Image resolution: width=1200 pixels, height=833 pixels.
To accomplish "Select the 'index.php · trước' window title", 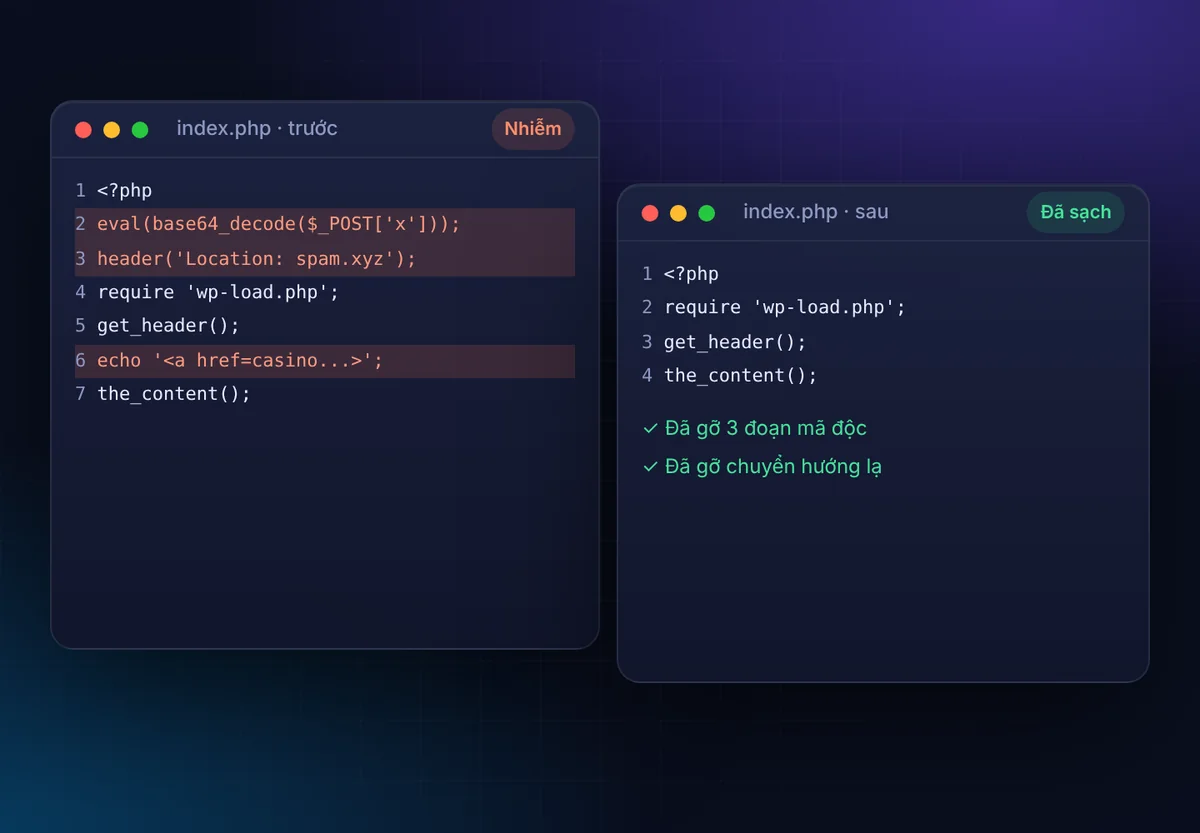I will coord(257,129).
